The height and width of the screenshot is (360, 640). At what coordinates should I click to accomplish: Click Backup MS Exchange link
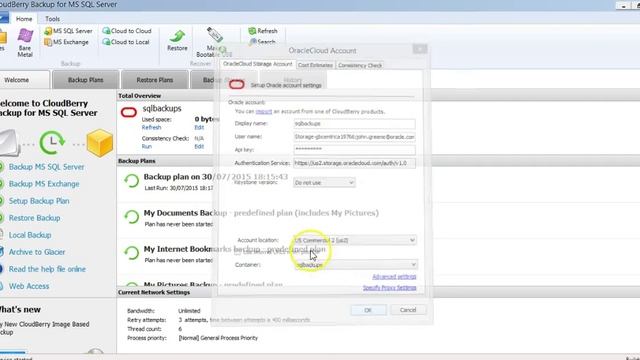pyautogui.click(x=44, y=184)
